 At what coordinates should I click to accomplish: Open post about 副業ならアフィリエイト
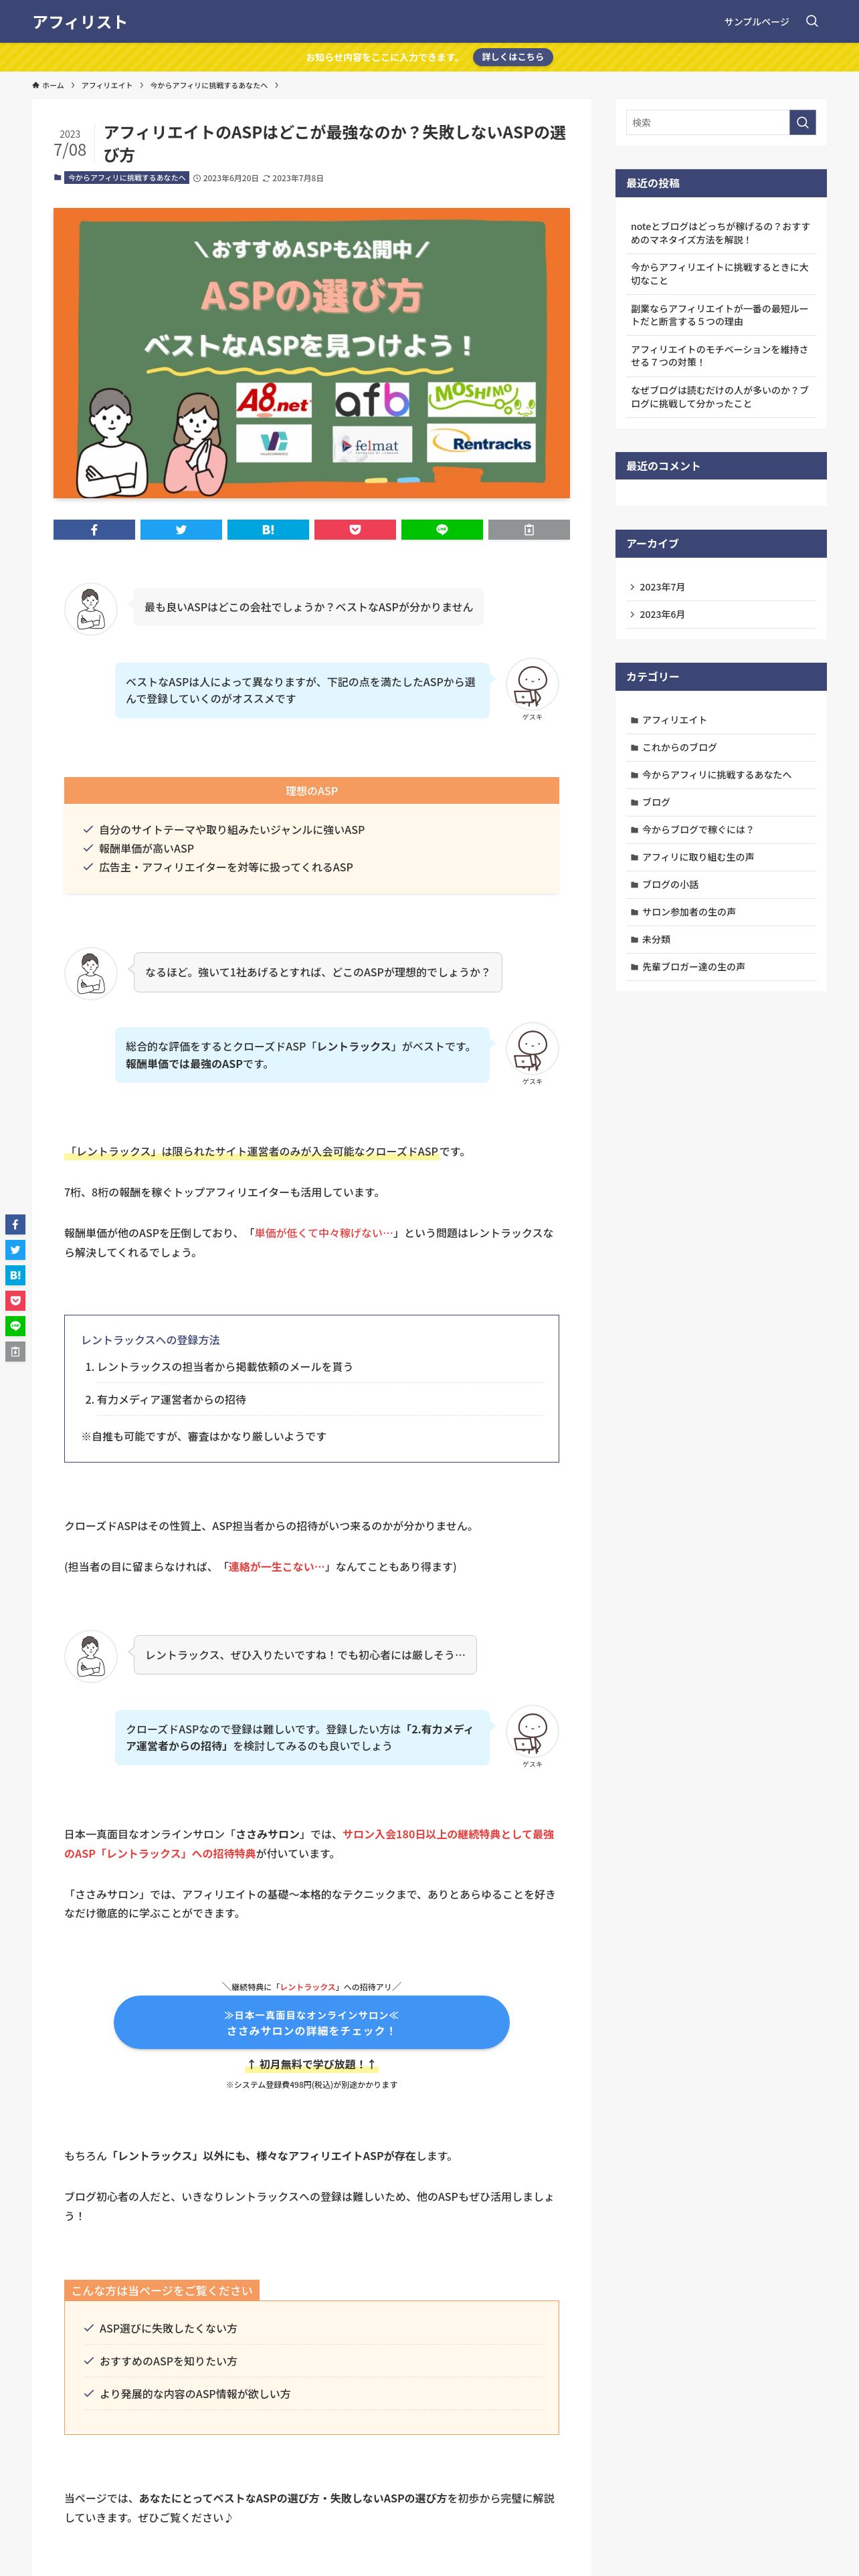coord(720,315)
